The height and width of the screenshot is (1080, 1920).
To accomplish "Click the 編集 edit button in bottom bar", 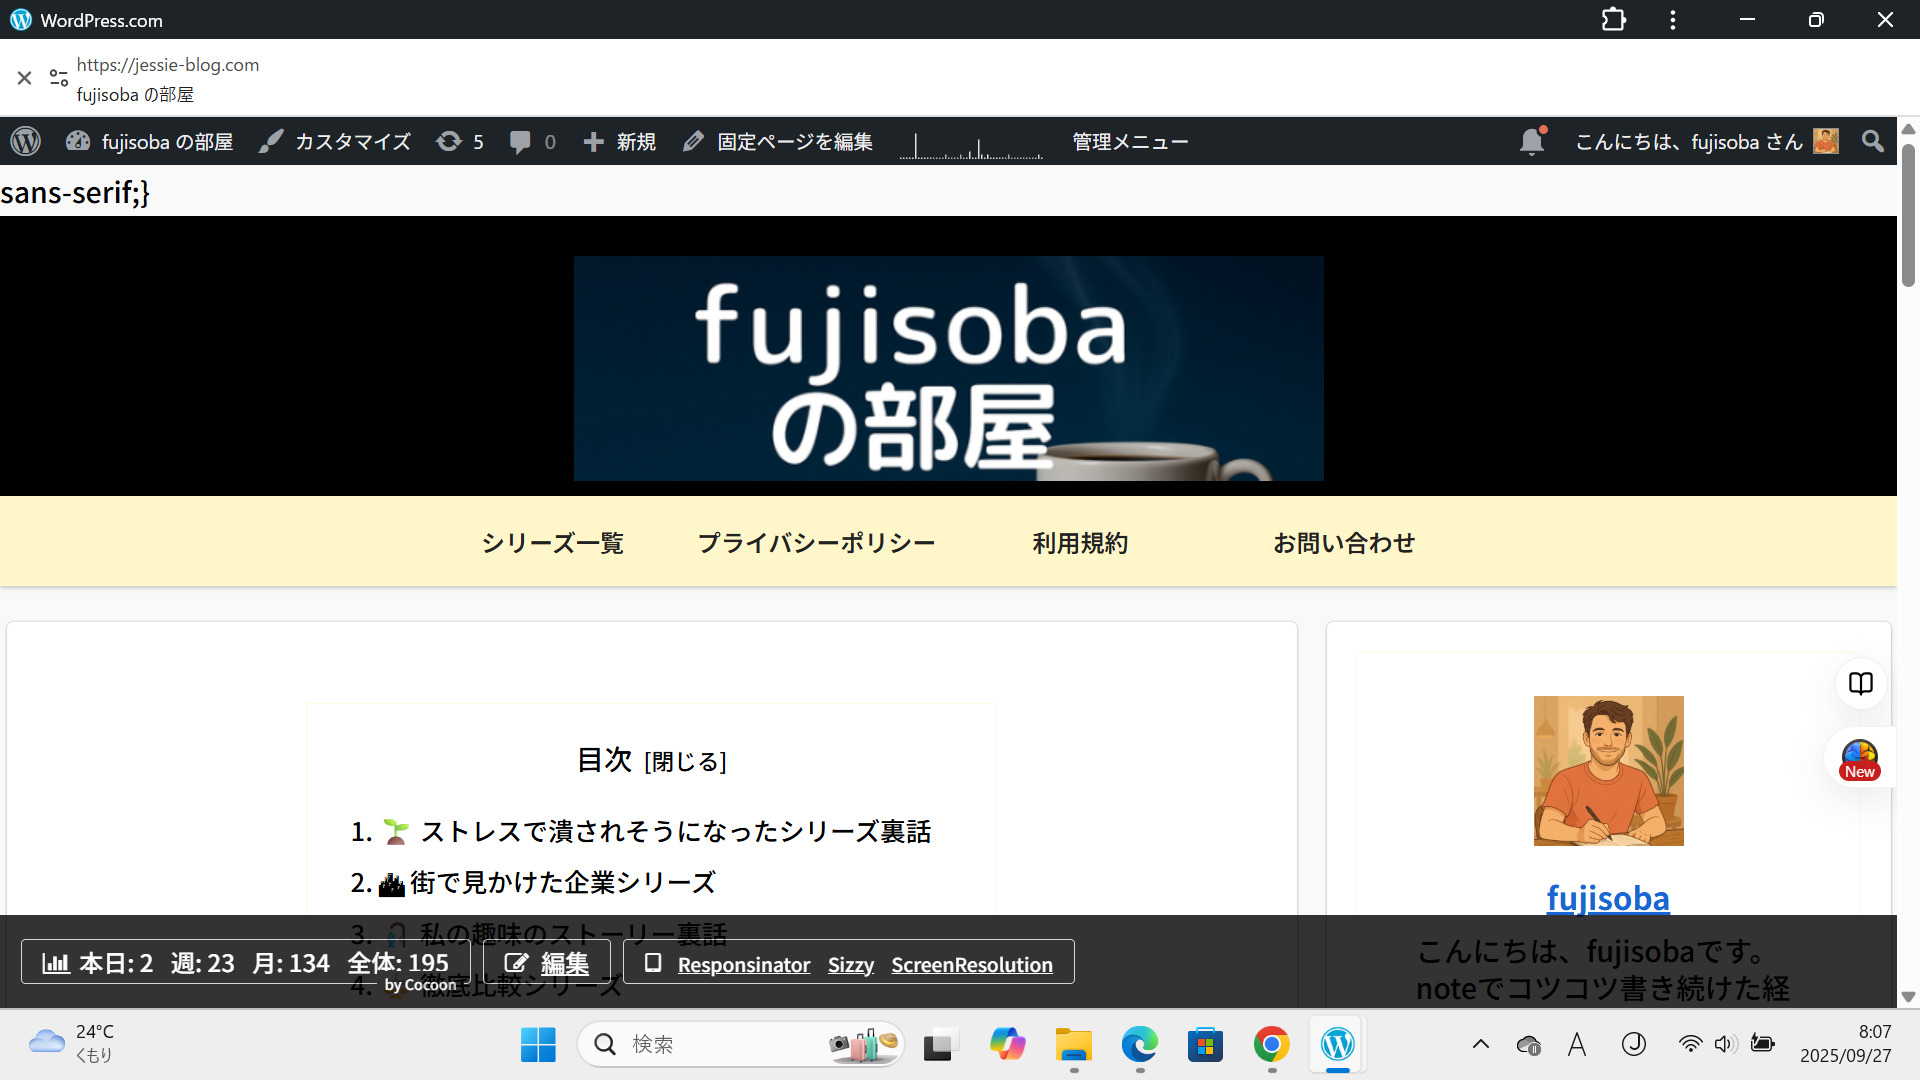I will pyautogui.click(x=547, y=963).
